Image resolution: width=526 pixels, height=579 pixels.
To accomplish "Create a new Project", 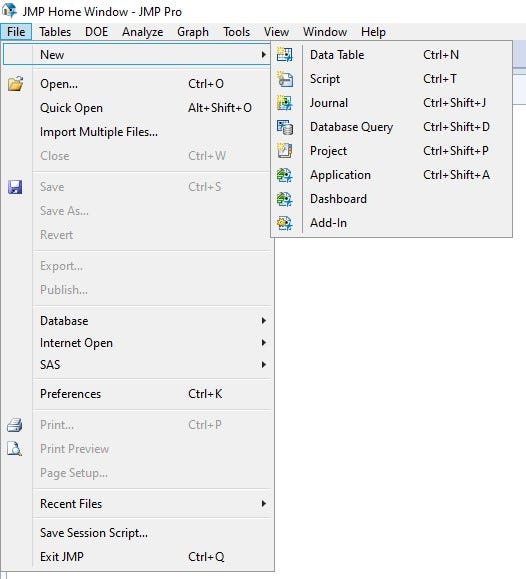I will [392, 151].
